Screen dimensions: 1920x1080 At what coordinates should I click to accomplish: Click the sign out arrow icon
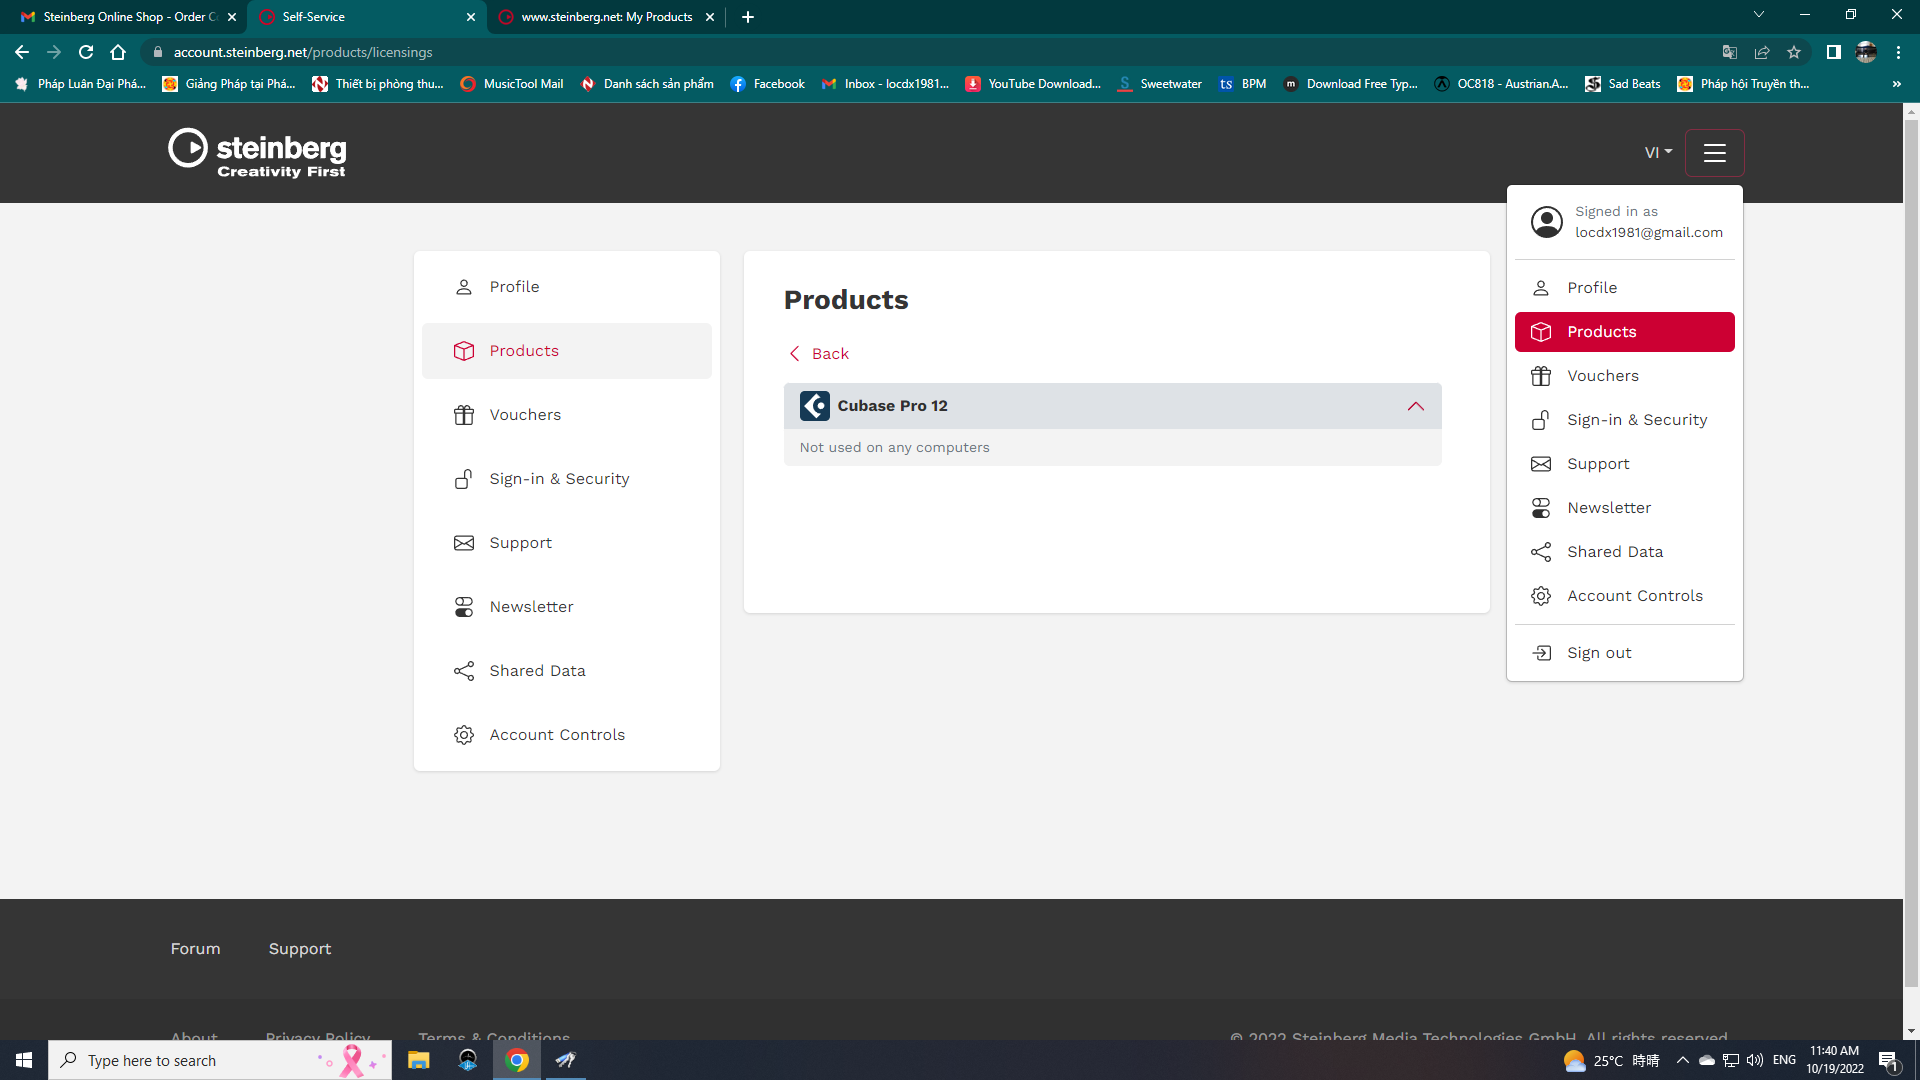1541,653
